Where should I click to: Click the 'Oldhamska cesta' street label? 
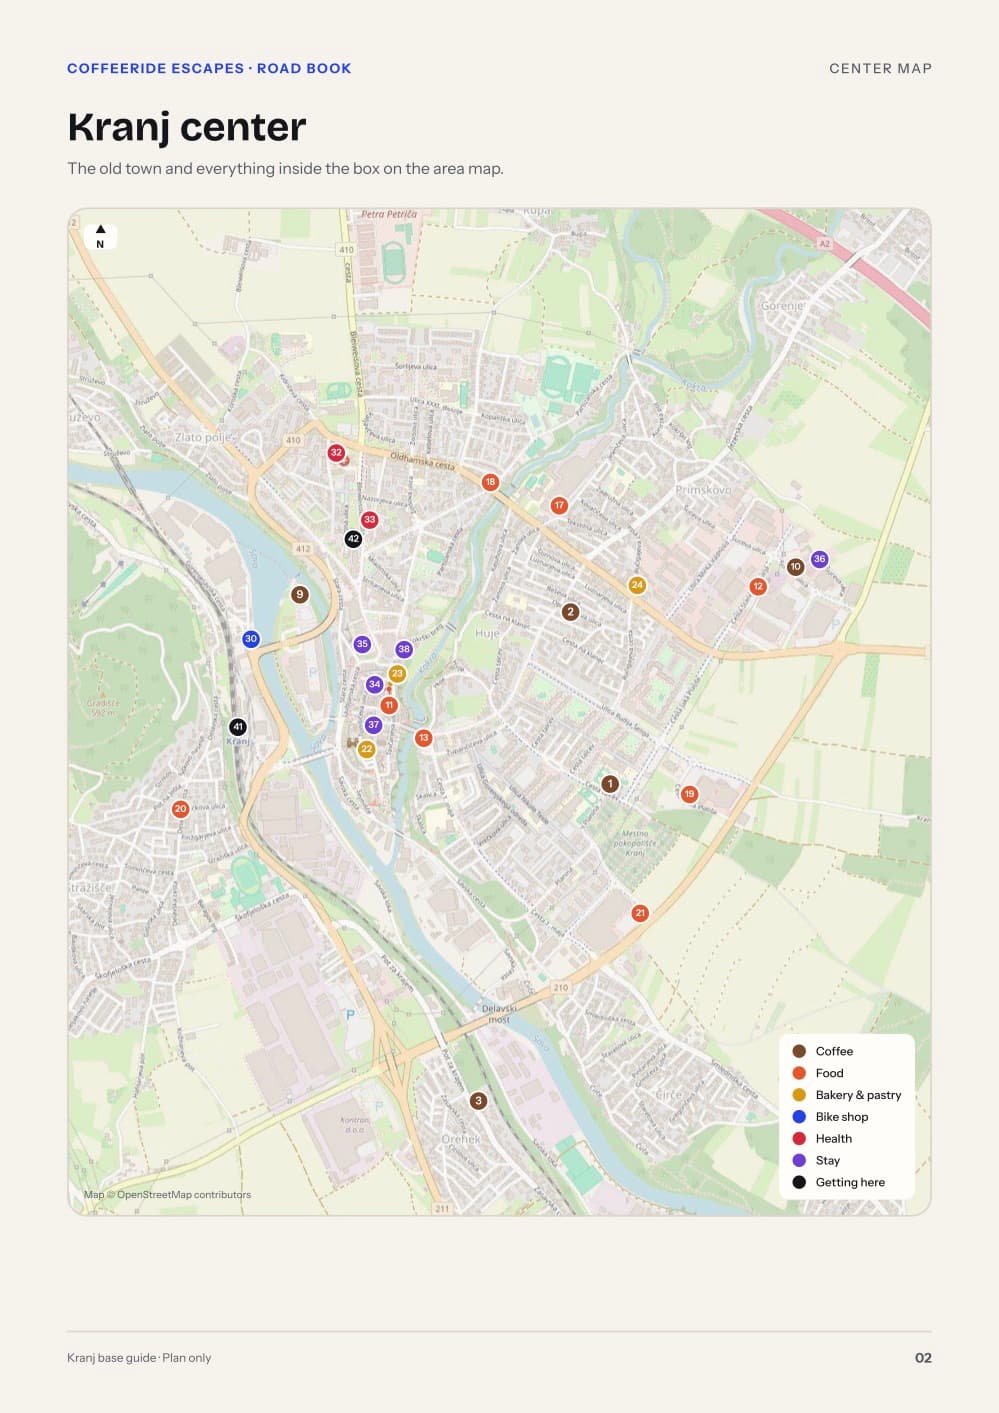(x=422, y=460)
